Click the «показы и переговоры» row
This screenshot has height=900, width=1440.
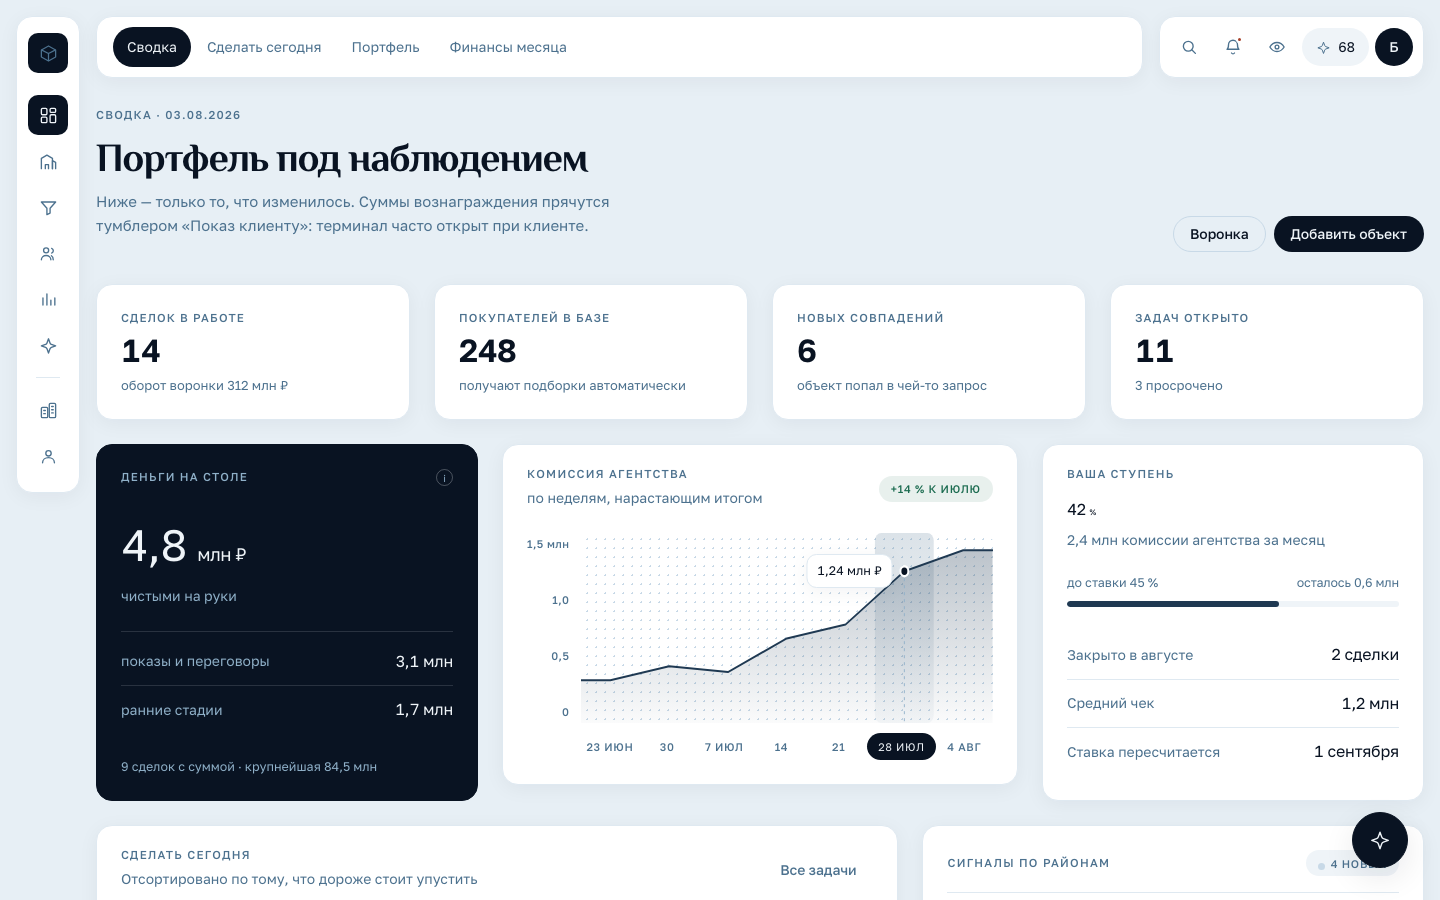pyautogui.click(x=287, y=661)
